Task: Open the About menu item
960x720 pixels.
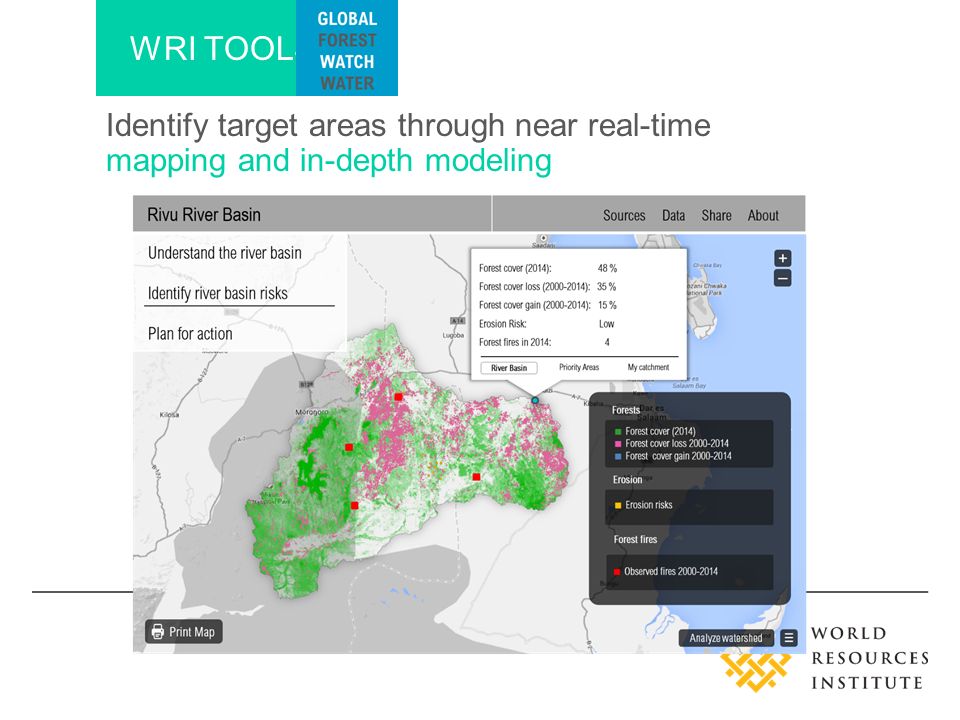Action: tap(763, 216)
